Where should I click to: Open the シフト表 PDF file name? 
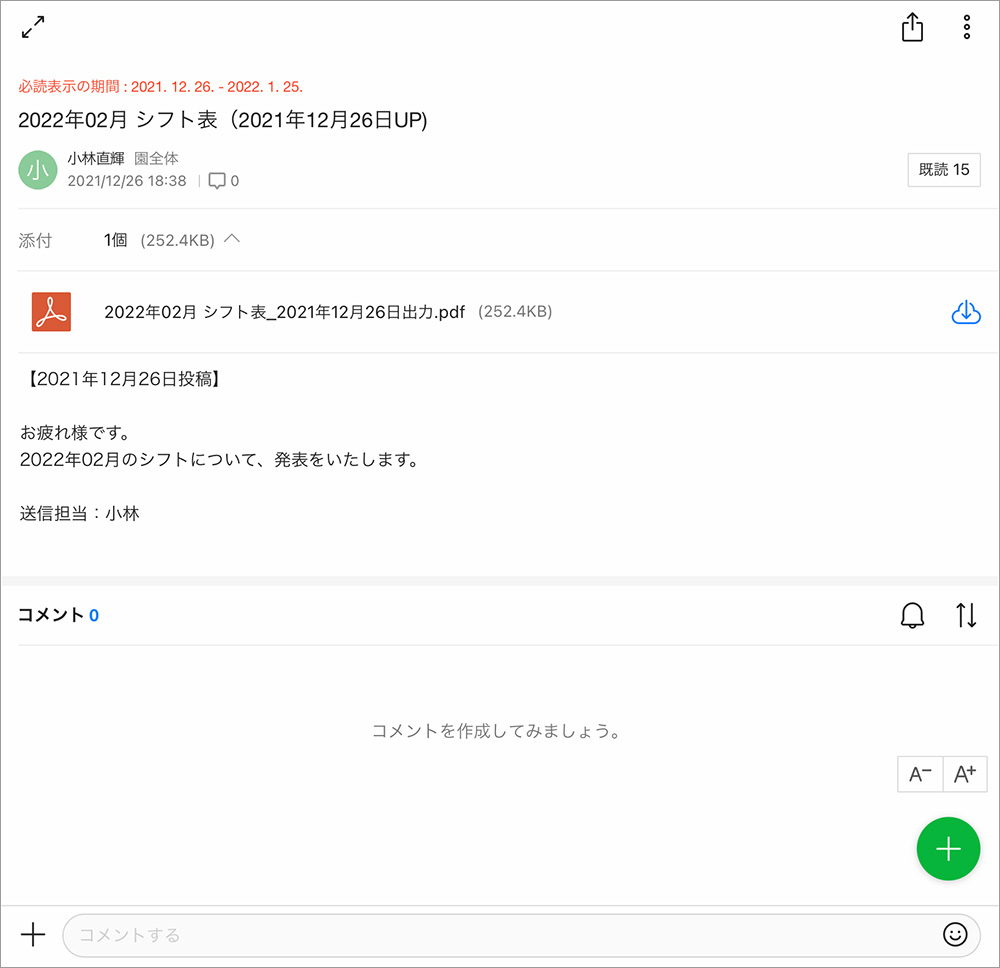point(284,312)
